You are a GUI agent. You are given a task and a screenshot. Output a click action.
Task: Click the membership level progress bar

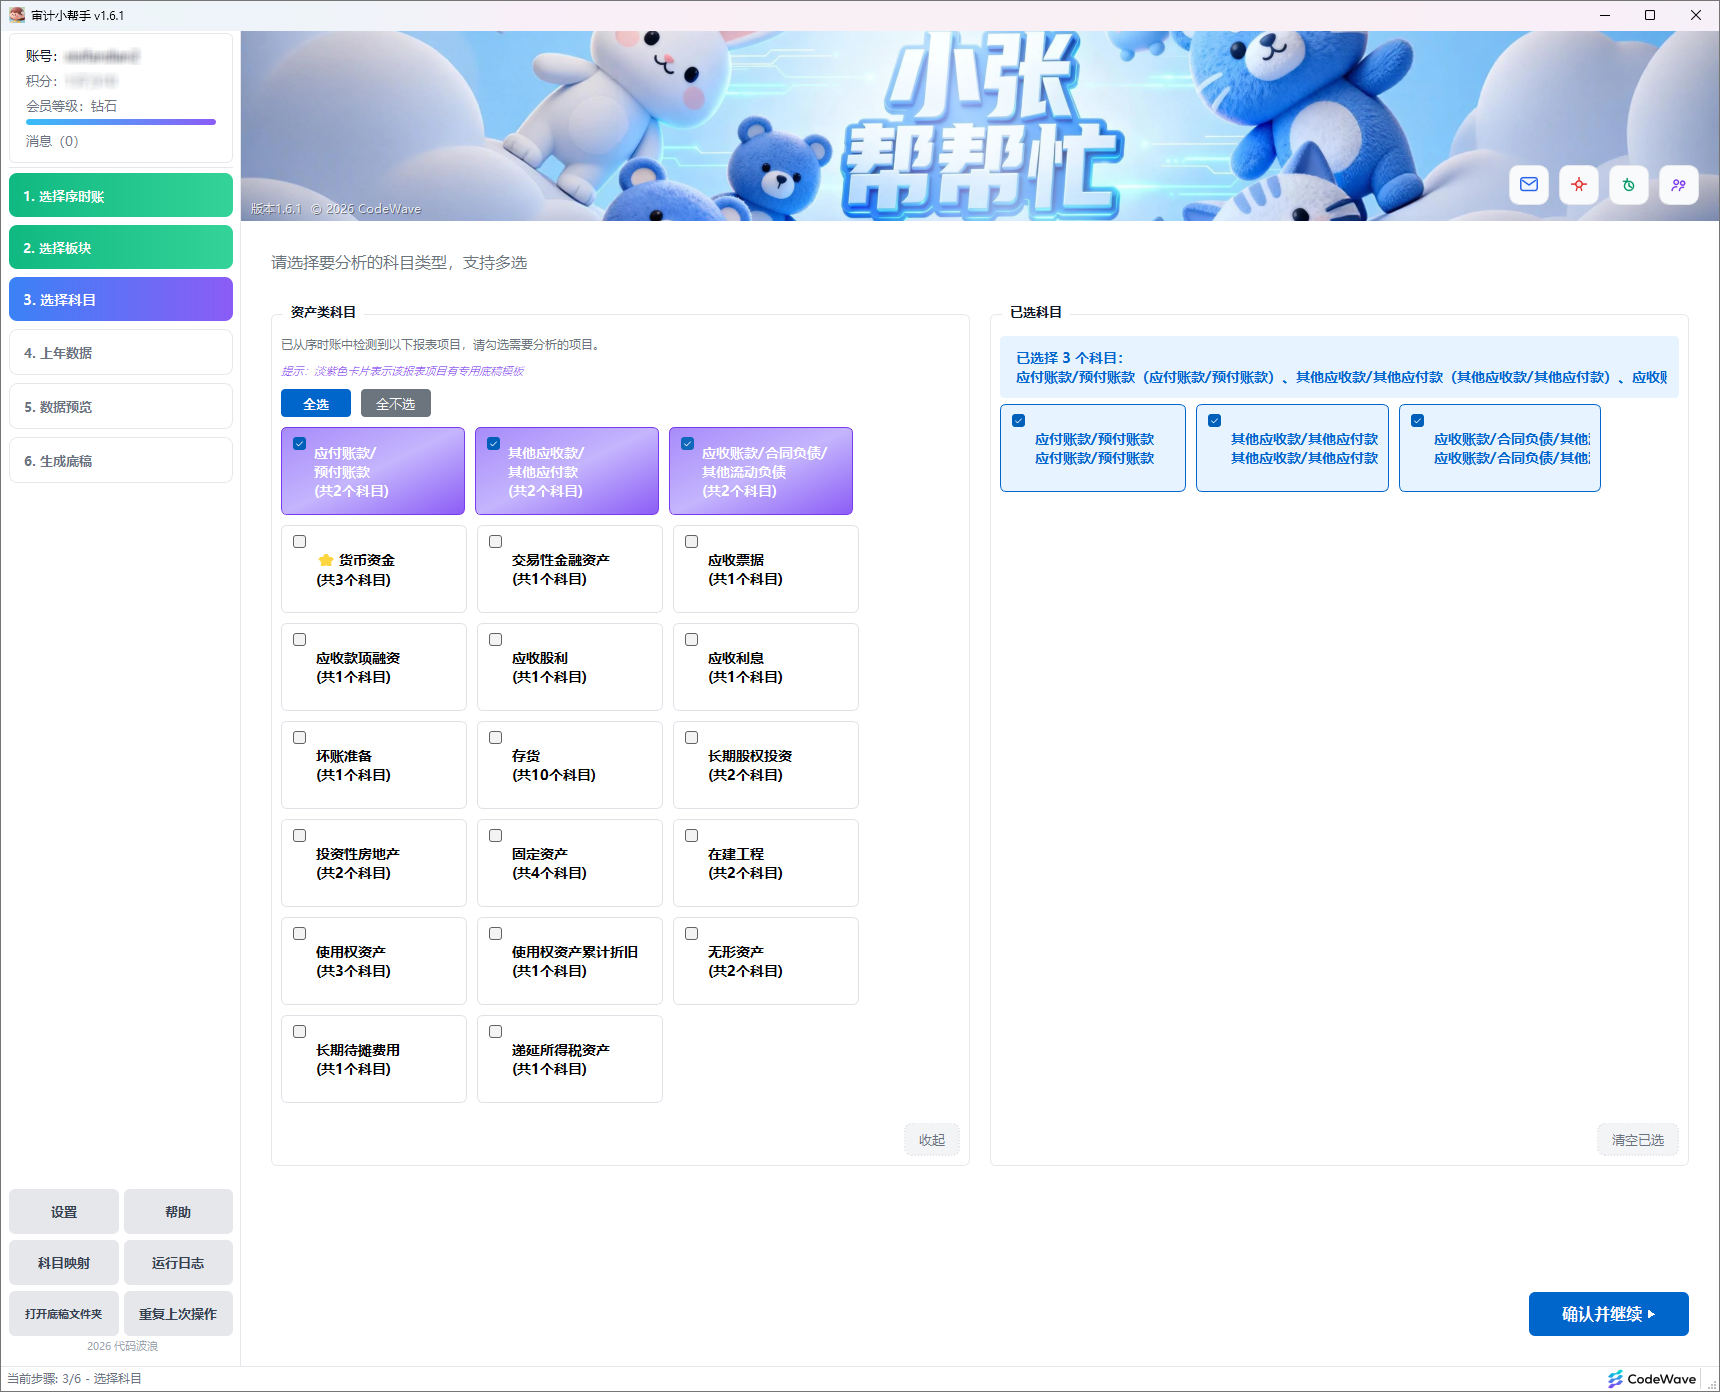[121, 122]
